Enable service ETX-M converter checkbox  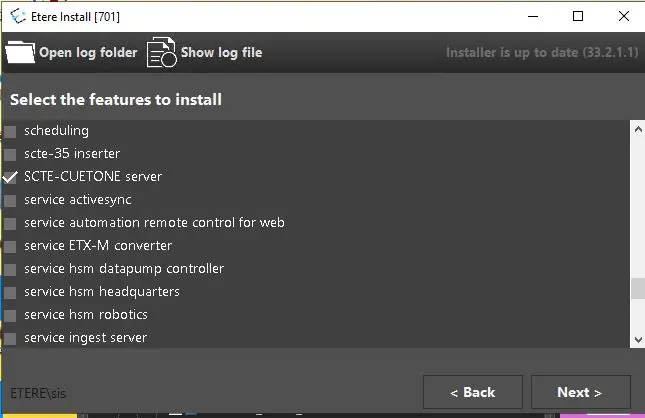[11, 246]
